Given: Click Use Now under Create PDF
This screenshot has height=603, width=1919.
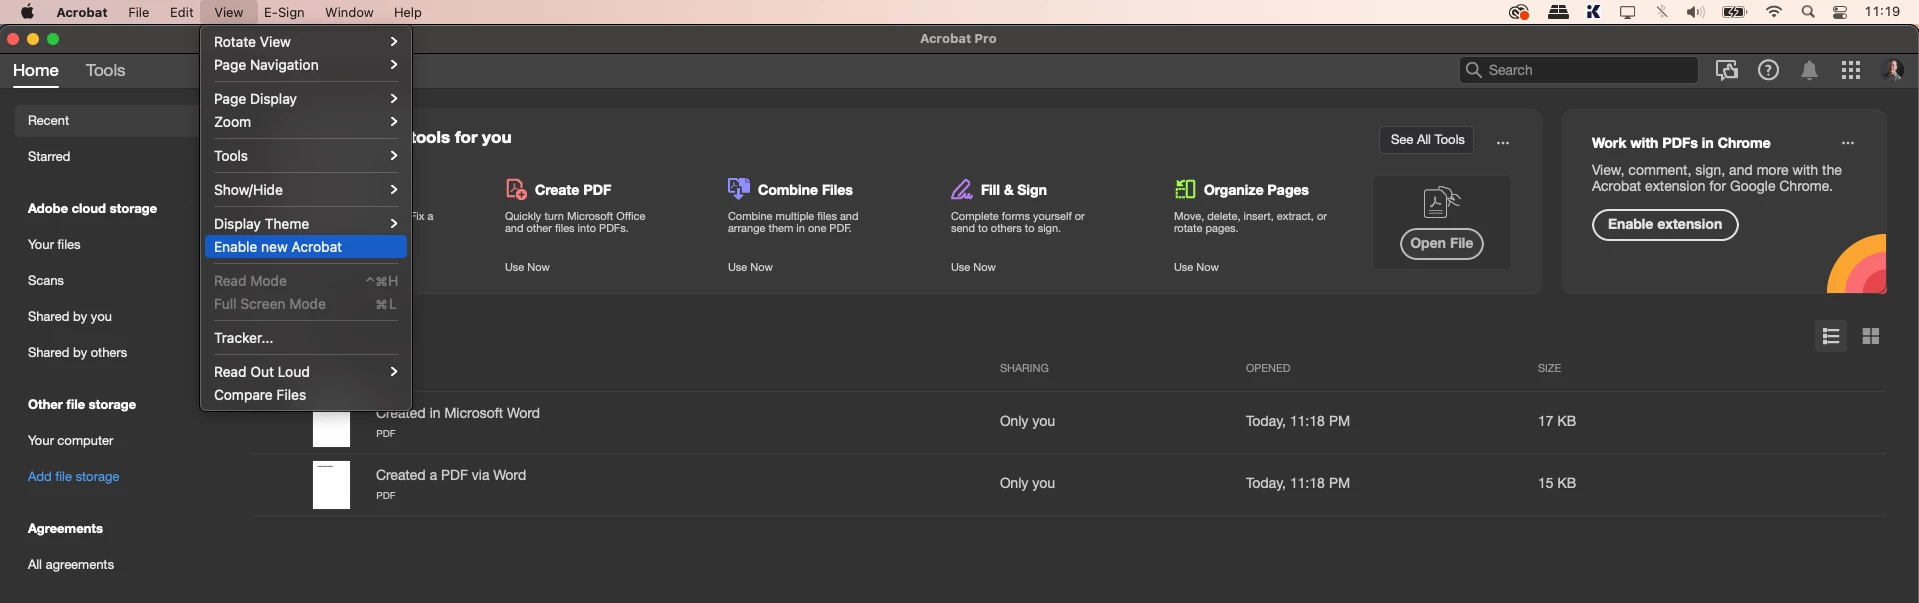Looking at the screenshot, I should tap(527, 267).
